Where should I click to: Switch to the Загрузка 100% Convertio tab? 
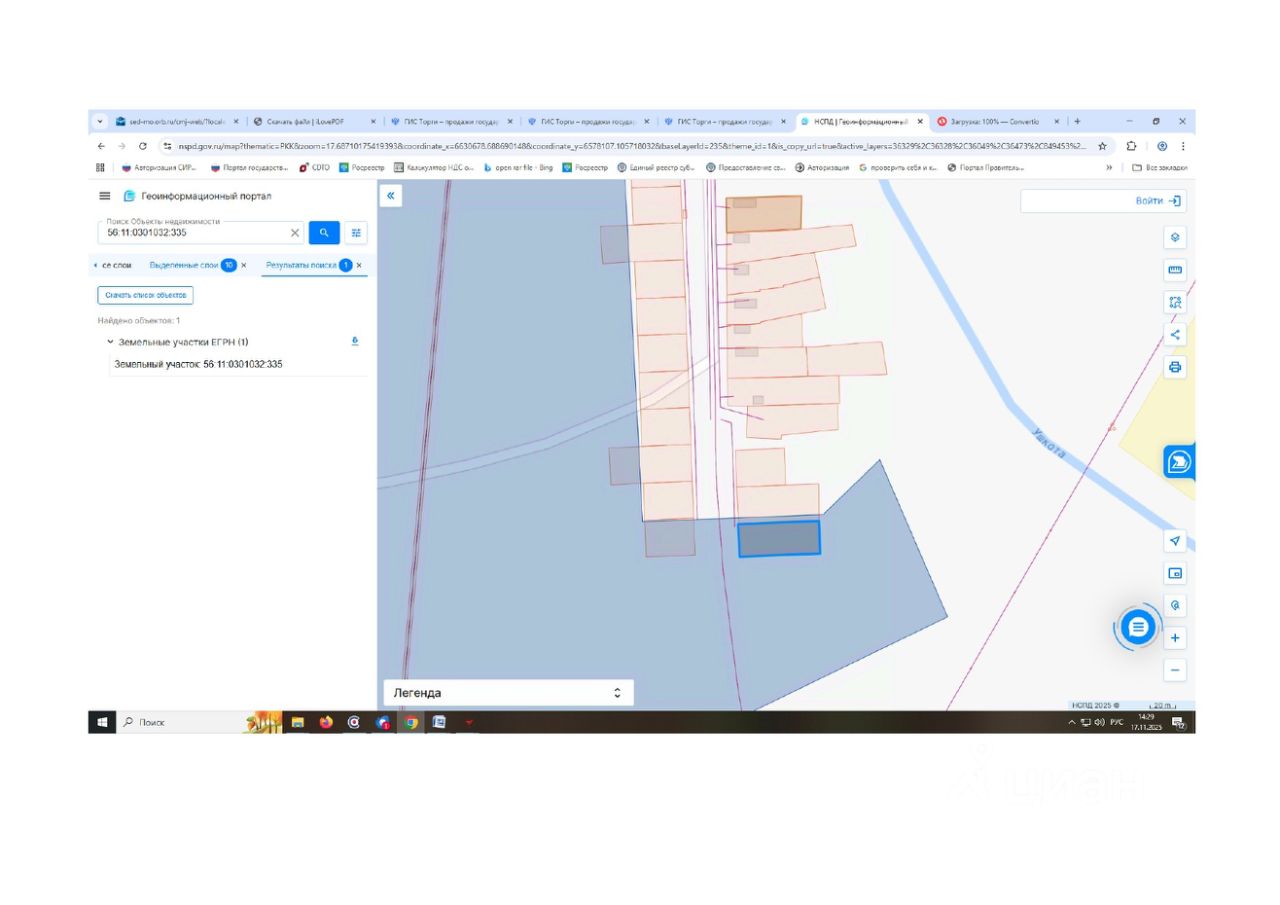click(998, 121)
